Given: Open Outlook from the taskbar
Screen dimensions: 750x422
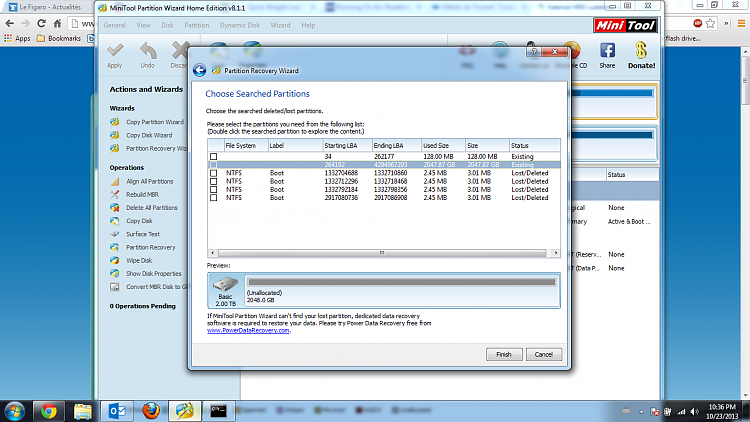Looking at the screenshot, I should (x=117, y=411).
